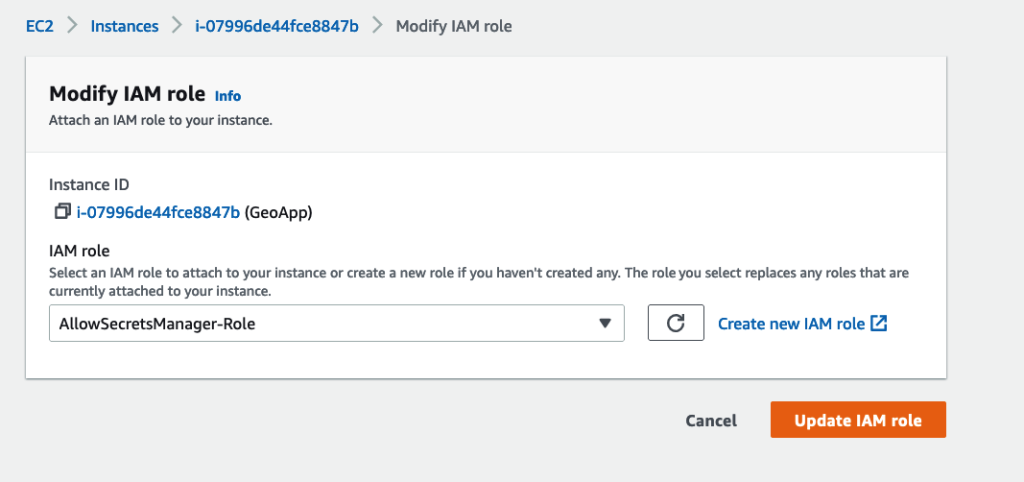Expand the IAM role dropdown arrow
Screen dimensions: 1024x482
[x=604, y=323]
